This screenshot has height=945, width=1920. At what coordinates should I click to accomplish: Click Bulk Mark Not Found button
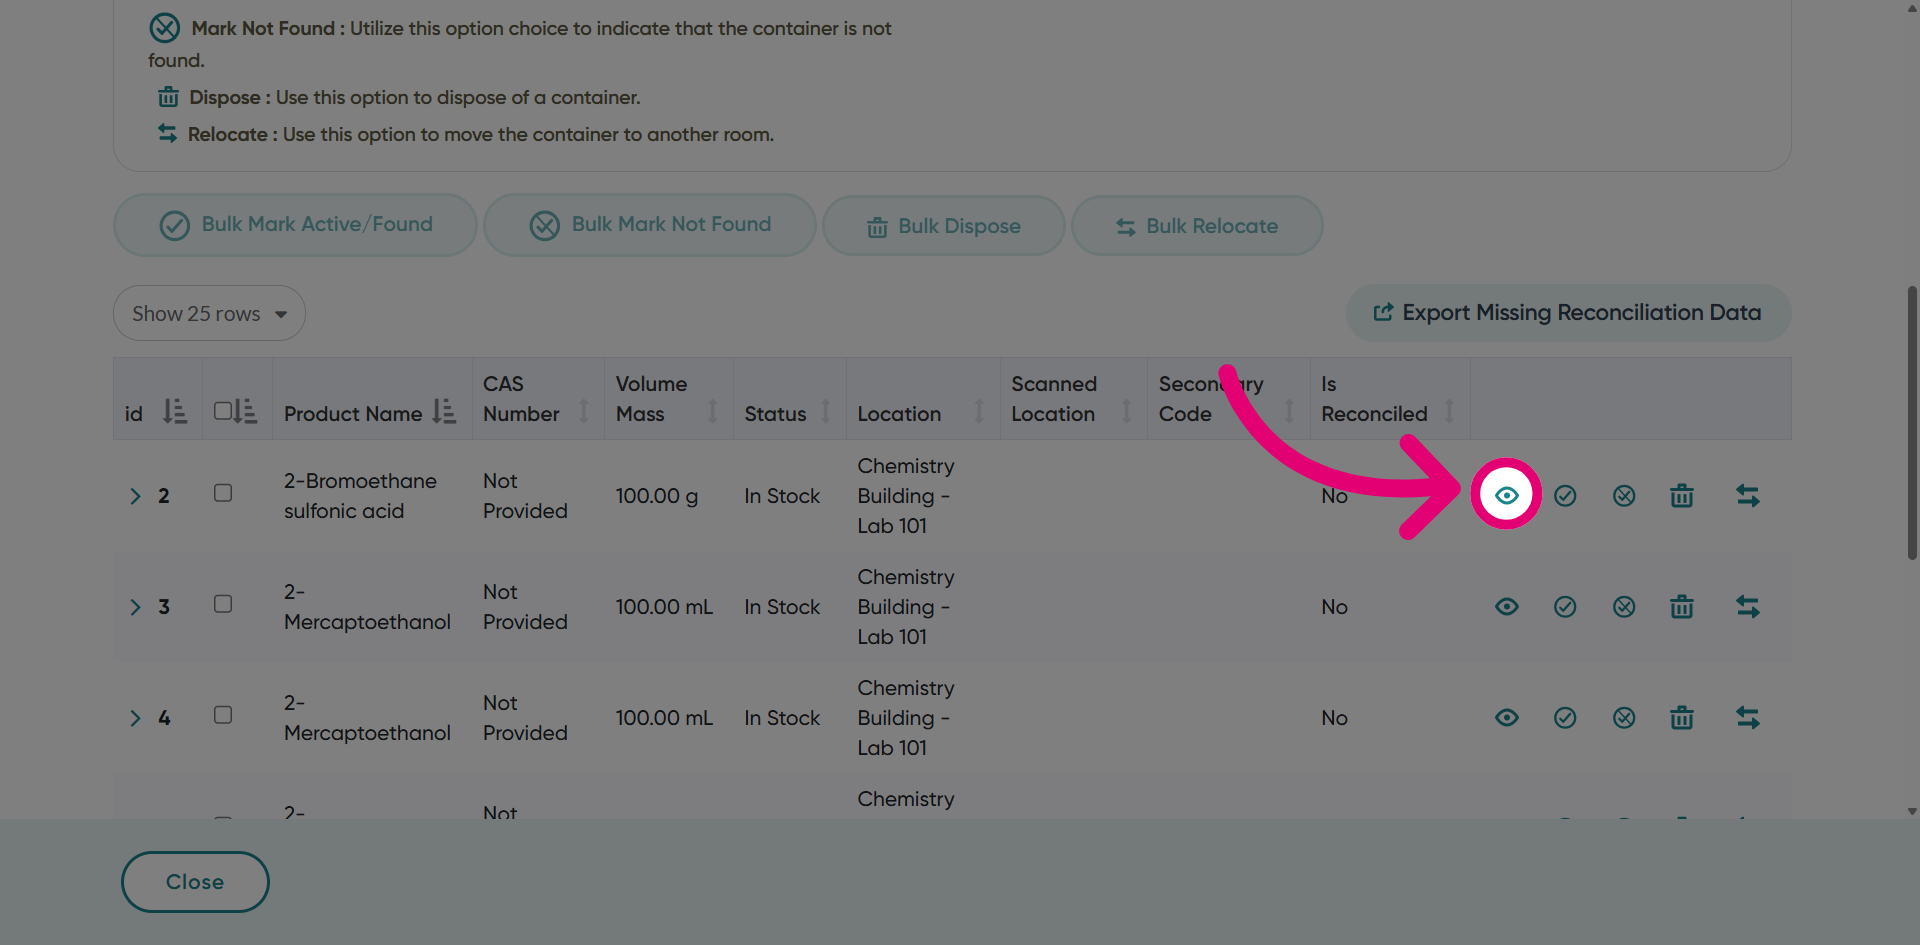coord(650,225)
